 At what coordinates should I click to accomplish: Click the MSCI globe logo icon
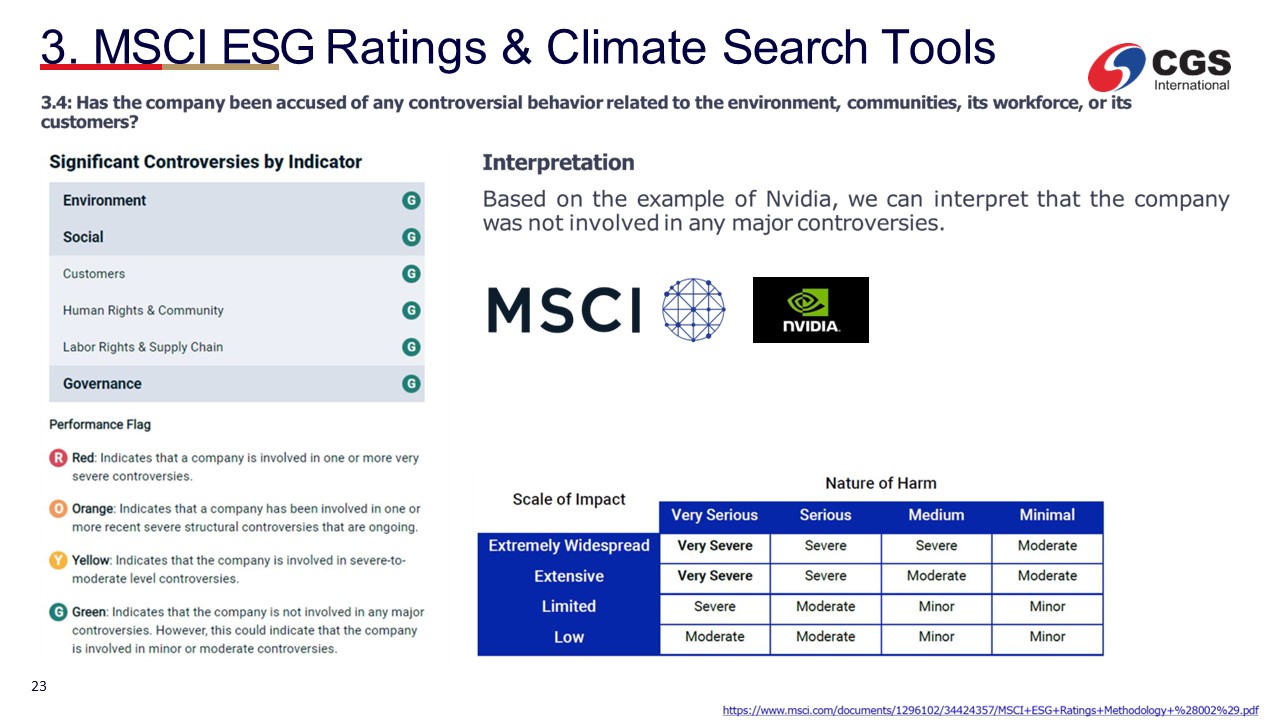pyautogui.click(x=693, y=310)
